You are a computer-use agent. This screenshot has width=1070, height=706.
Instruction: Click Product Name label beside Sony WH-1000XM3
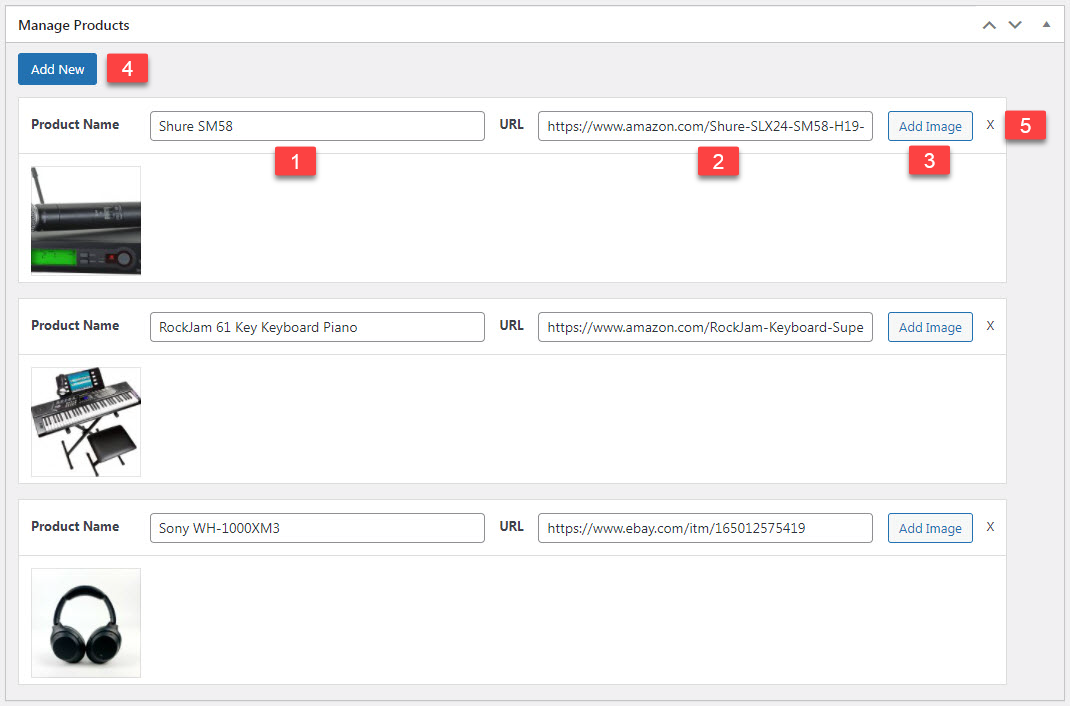75,526
